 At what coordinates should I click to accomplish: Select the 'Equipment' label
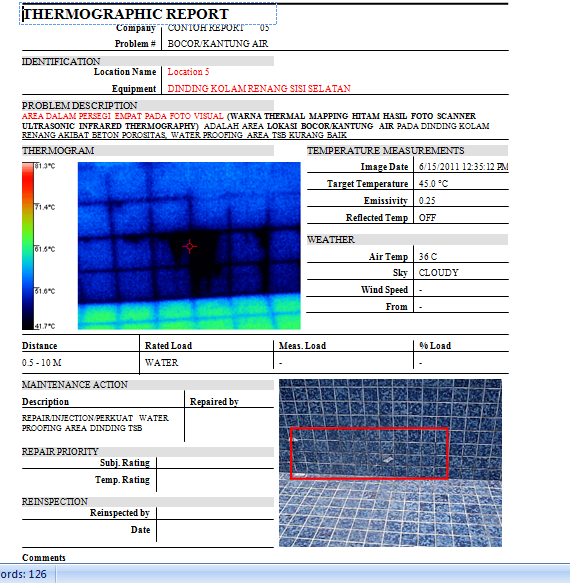pyautogui.click(x=134, y=89)
